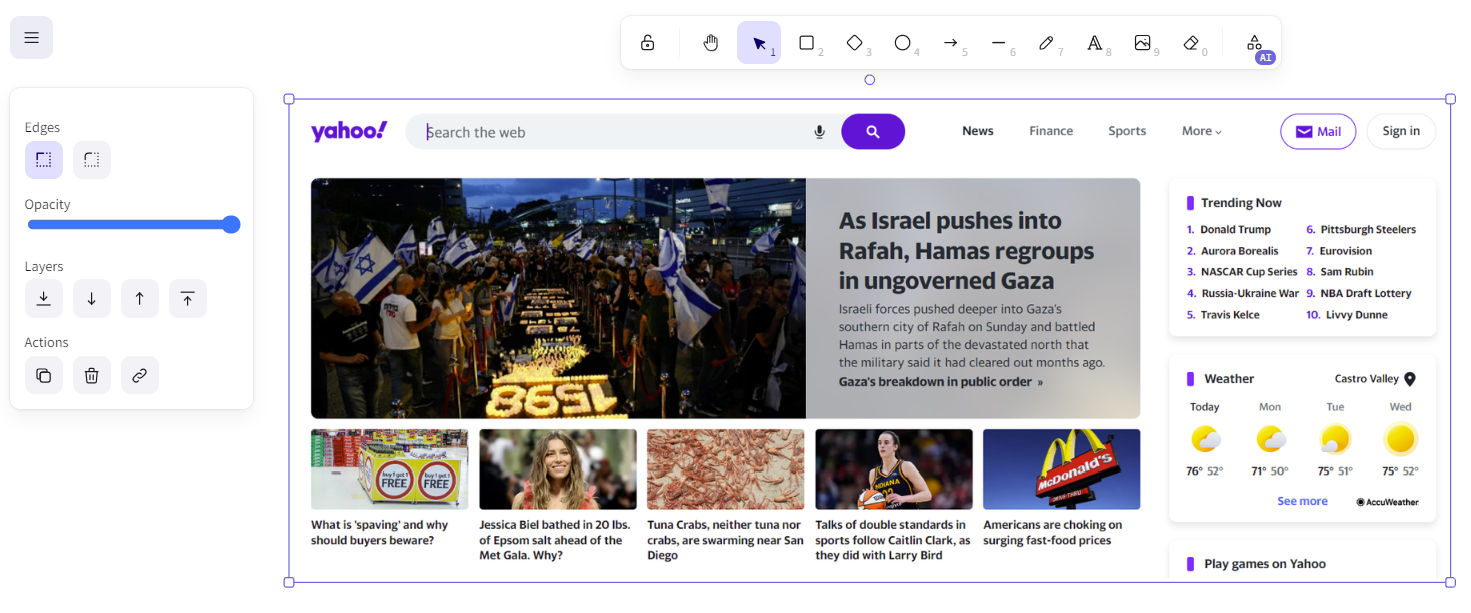Activate the Selection arrow tool

point(759,43)
